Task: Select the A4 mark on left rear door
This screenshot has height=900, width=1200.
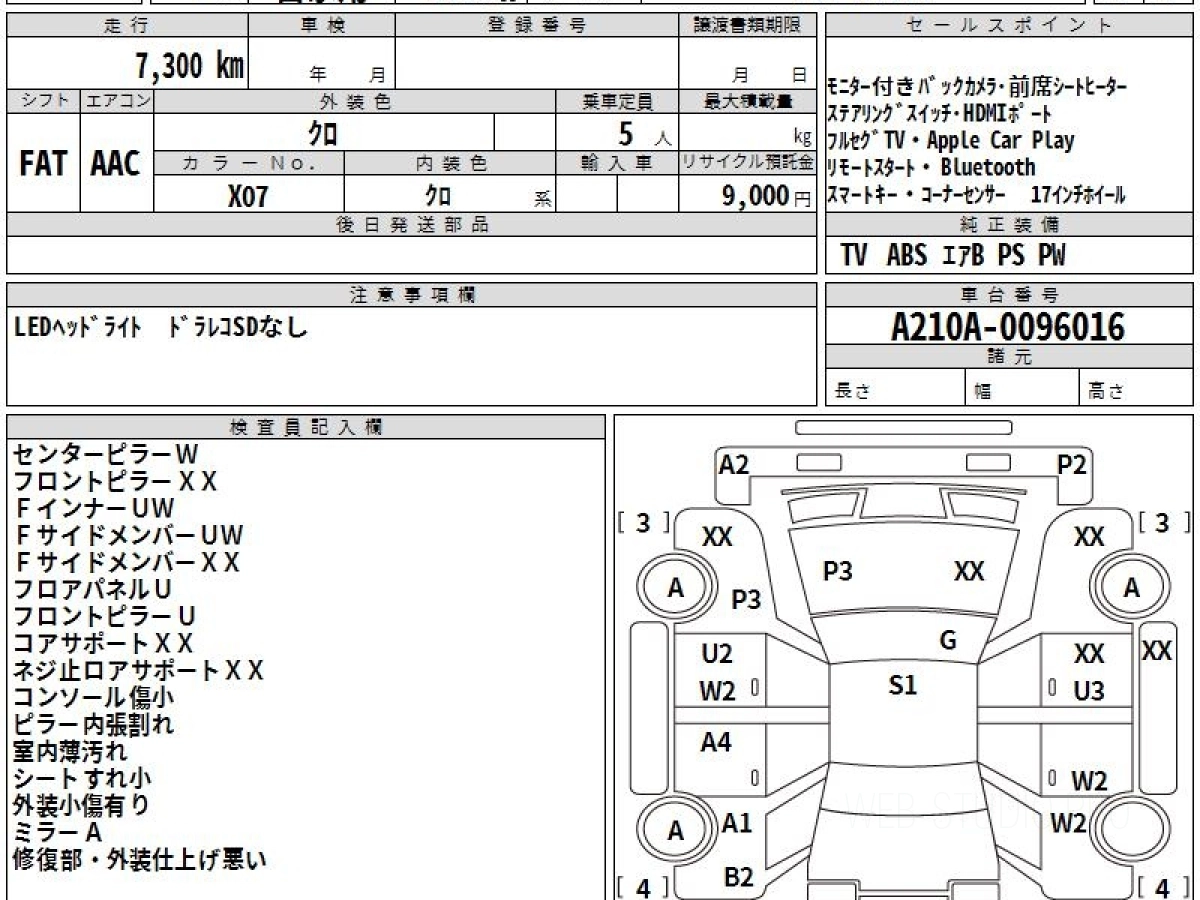Action: [x=715, y=743]
